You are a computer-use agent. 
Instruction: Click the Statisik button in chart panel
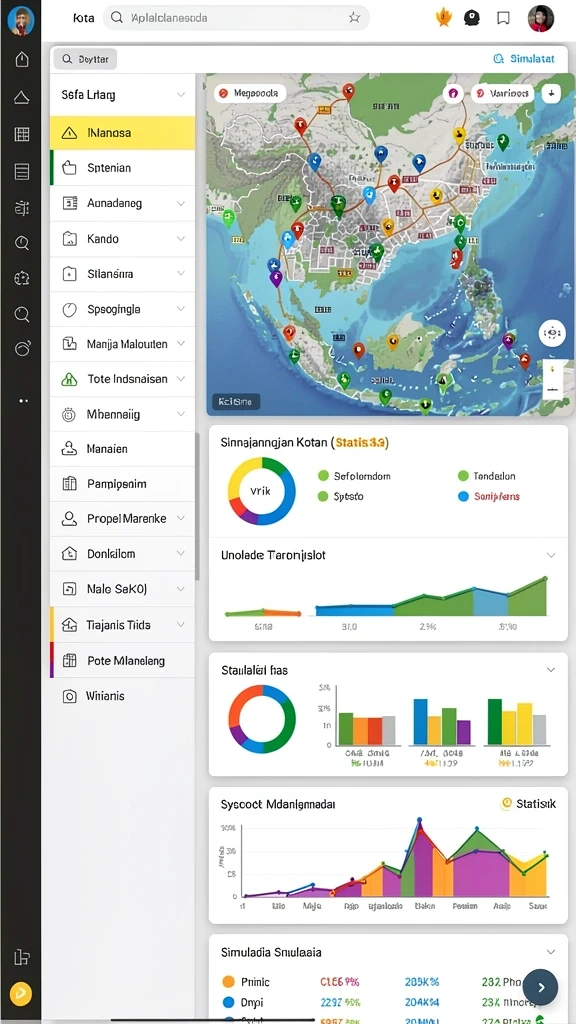[x=528, y=804]
